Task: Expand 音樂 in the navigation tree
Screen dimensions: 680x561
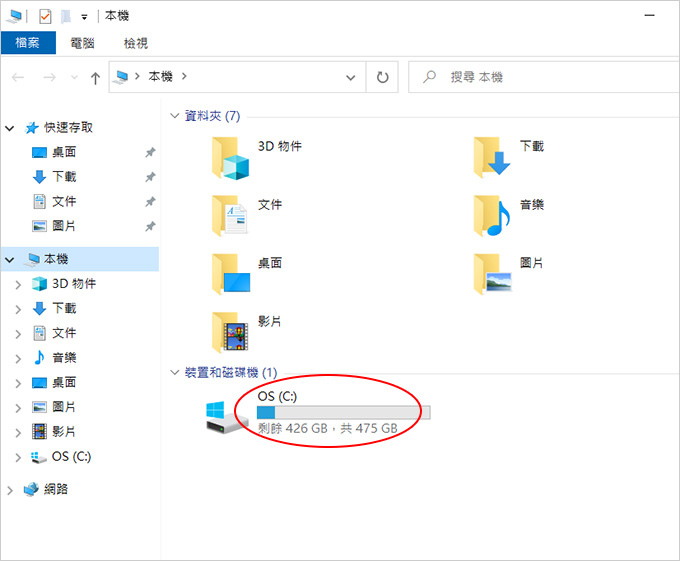Action: 18,359
